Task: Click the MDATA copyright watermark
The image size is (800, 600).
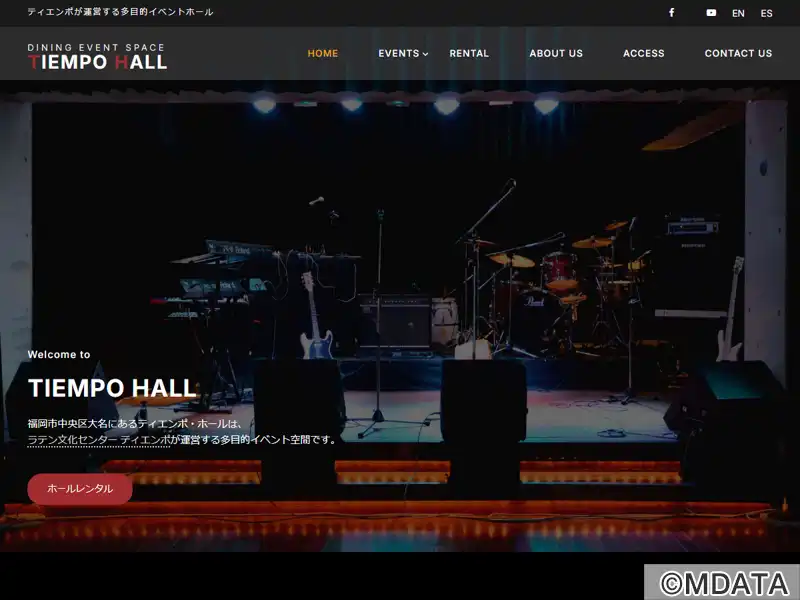Action: (x=722, y=582)
